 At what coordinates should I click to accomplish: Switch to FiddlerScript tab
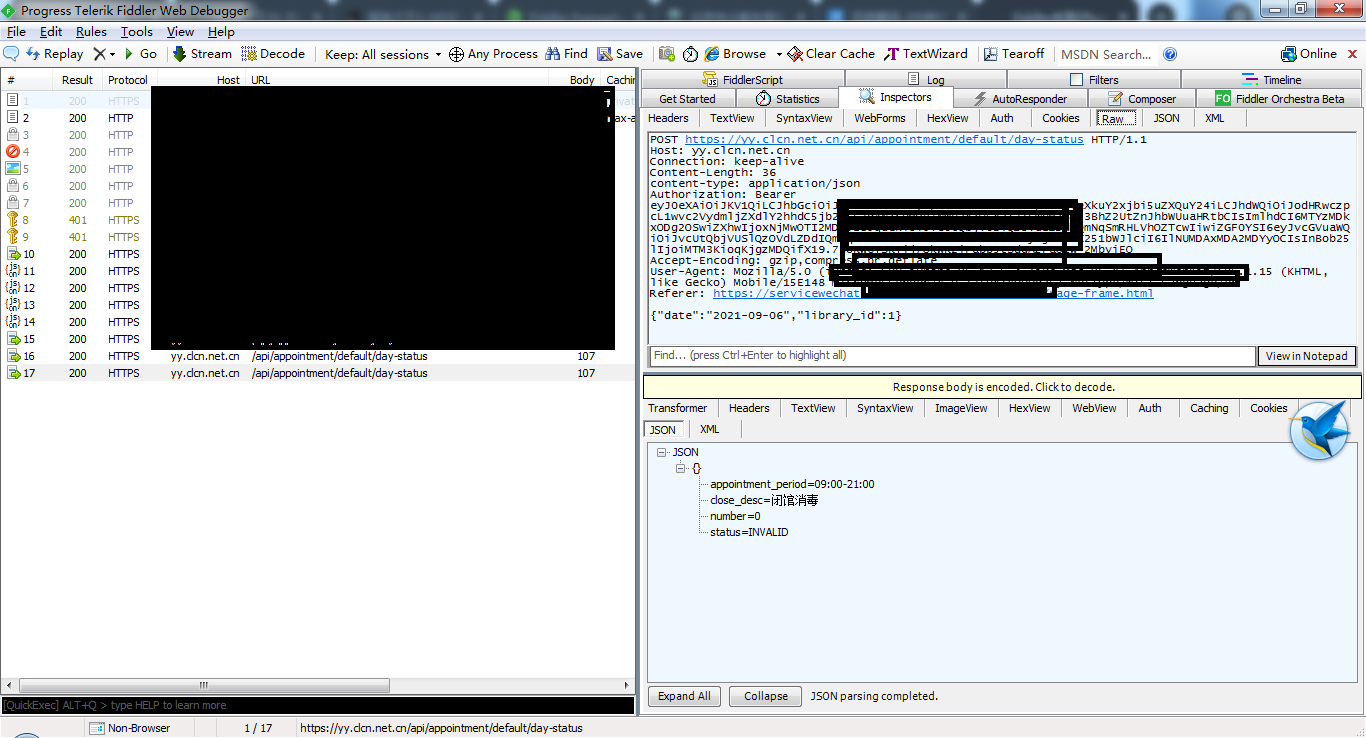coord(742,80)
